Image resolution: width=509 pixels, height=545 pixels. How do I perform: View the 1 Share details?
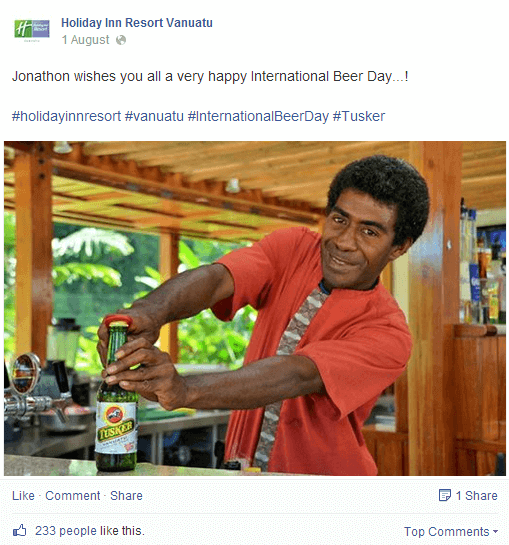476,495
